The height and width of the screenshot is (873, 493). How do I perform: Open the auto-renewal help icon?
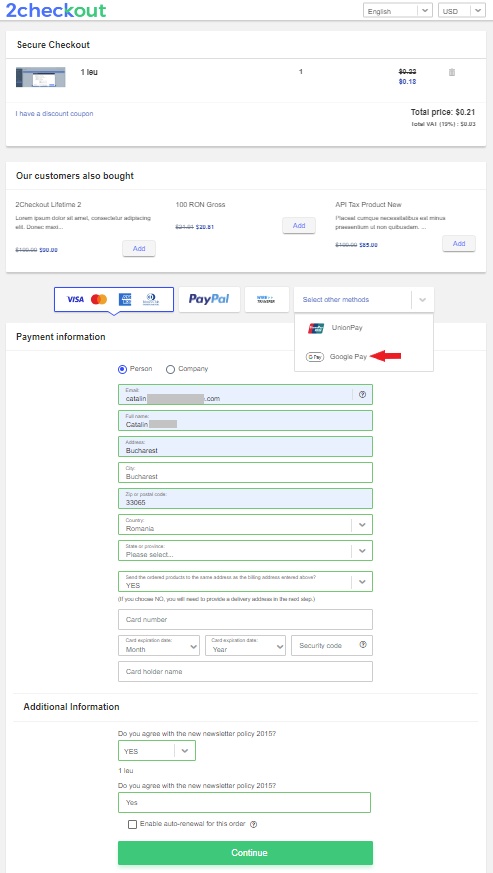253,825
